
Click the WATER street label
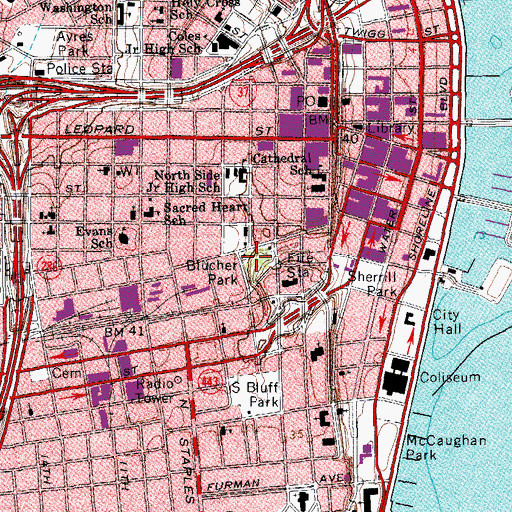389,231
